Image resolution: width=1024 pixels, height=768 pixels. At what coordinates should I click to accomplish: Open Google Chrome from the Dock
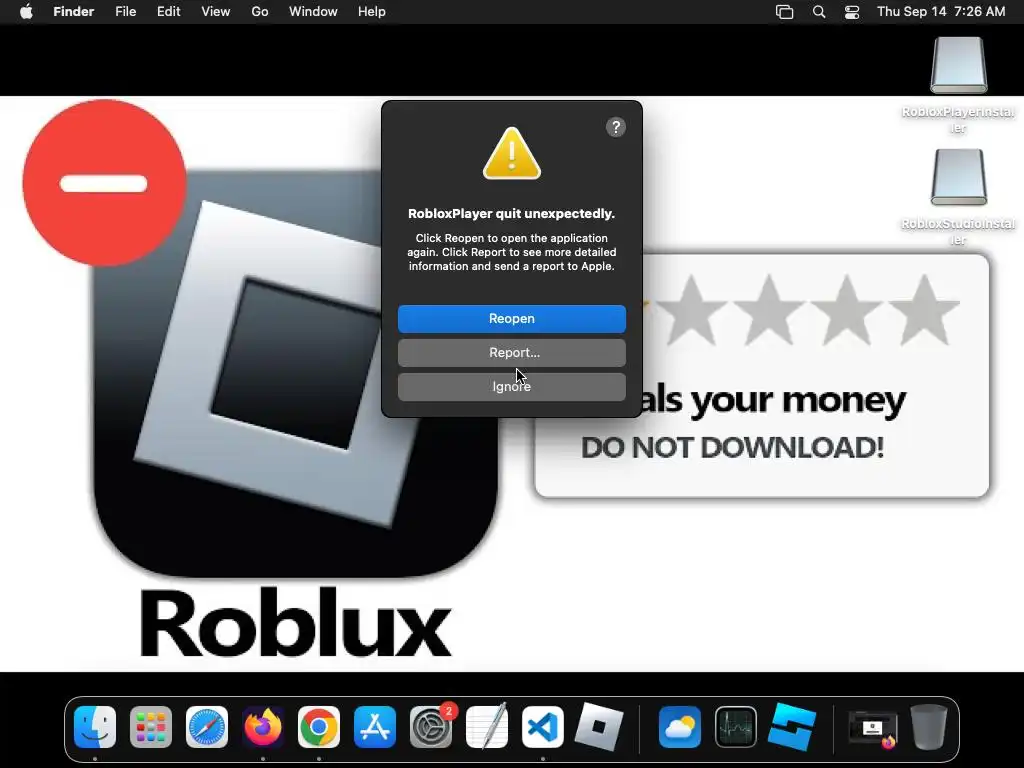pos(319,727)
